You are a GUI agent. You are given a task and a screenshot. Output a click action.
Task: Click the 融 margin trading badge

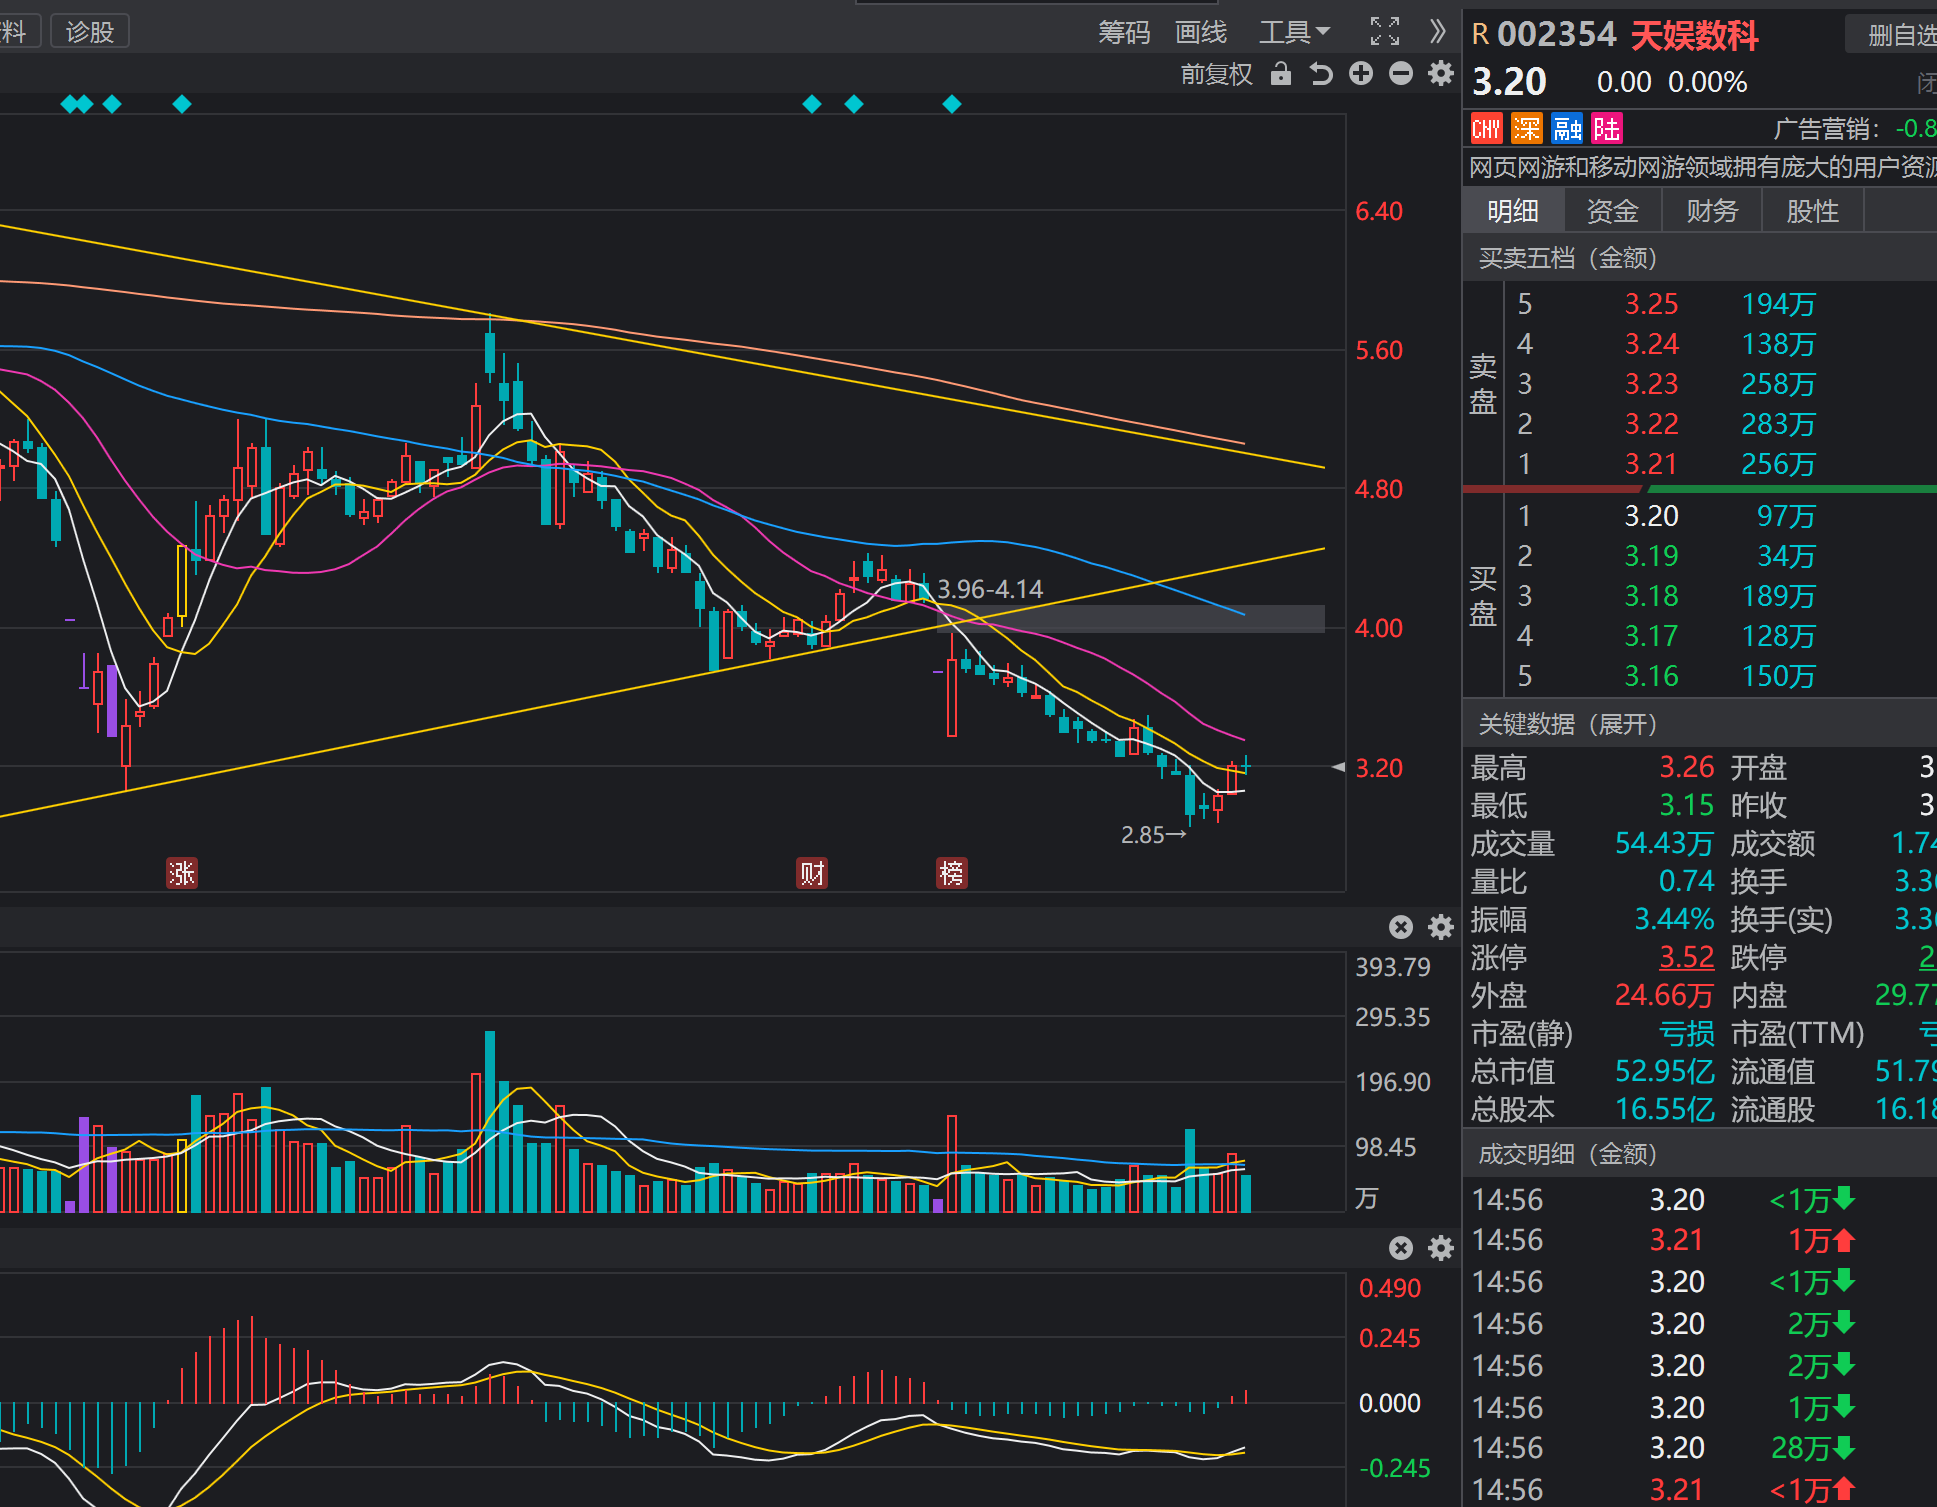1566,129
